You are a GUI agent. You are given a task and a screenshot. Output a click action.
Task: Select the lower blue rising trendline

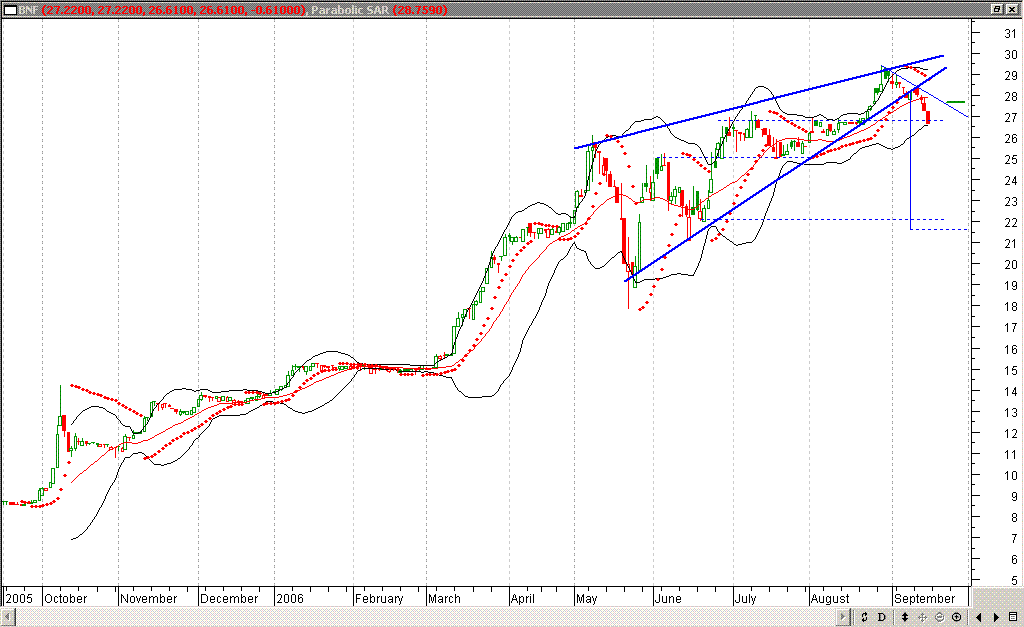click(786, 174)
